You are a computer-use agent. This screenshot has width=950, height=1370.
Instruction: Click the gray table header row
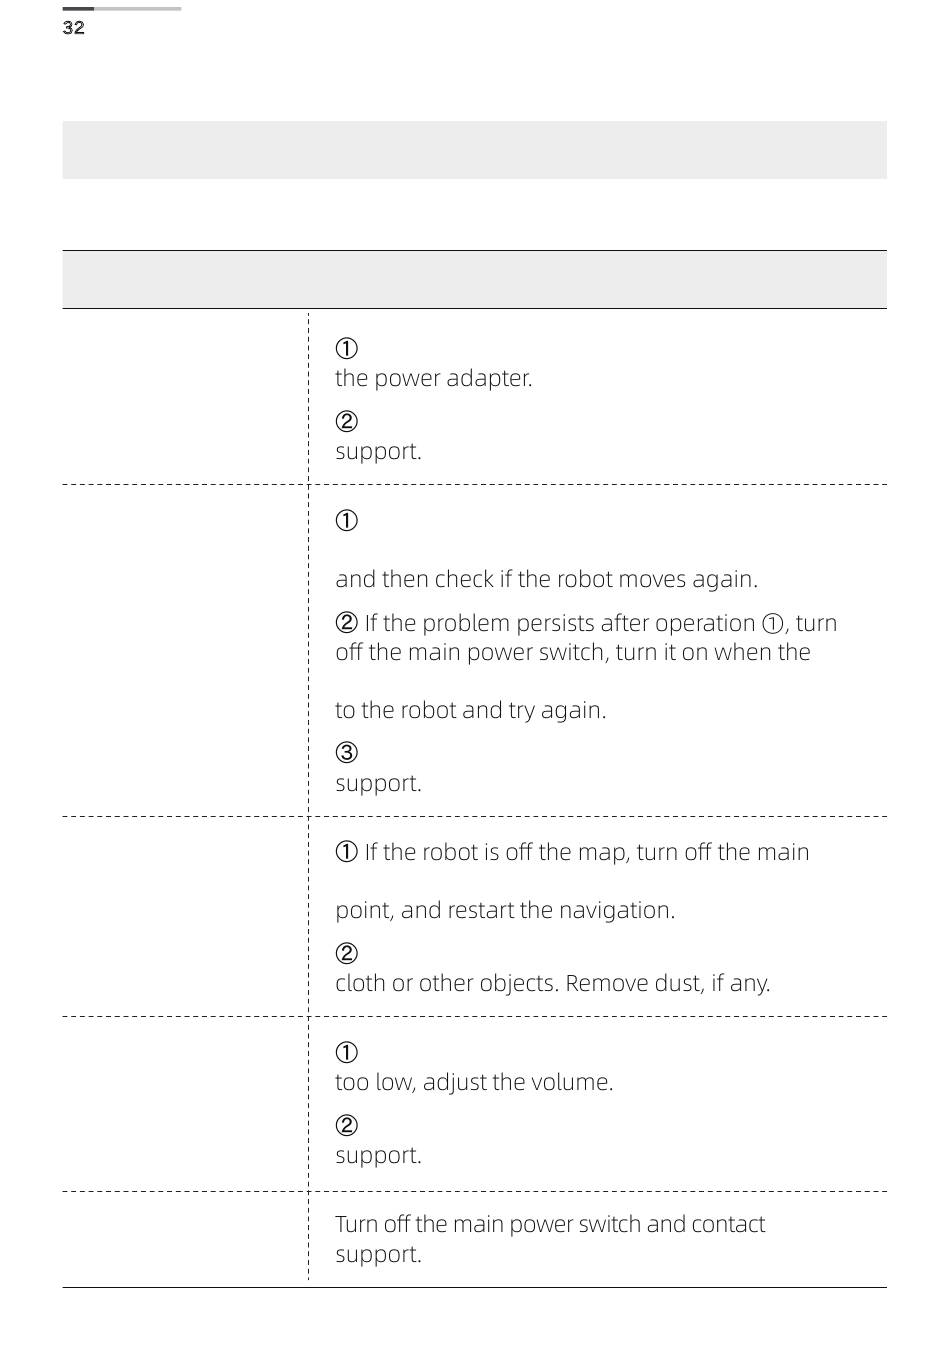pyautogui.click(x=474, y=279)
